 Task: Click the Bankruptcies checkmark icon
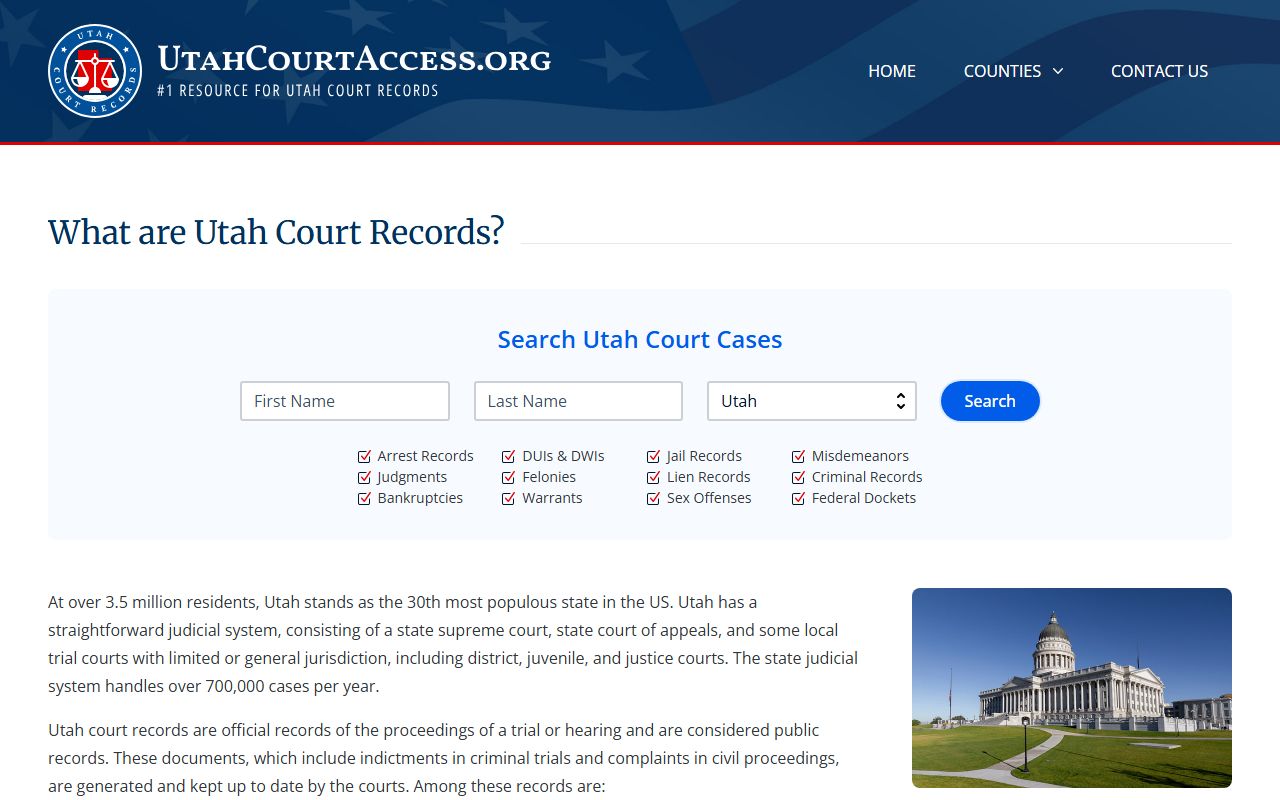364,498
